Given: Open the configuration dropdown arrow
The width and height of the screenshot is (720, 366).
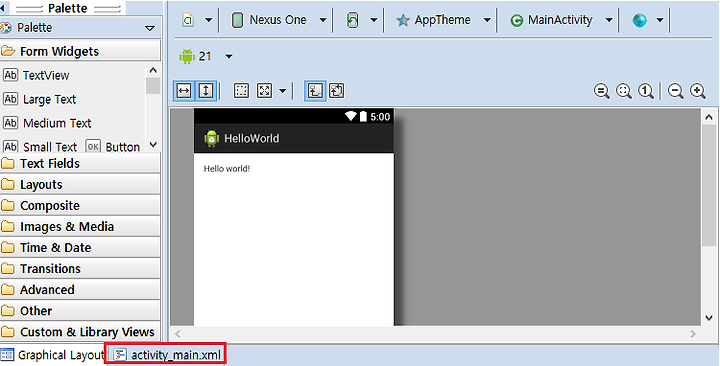Looking at the screenshot, I should [x=208, y=20].
